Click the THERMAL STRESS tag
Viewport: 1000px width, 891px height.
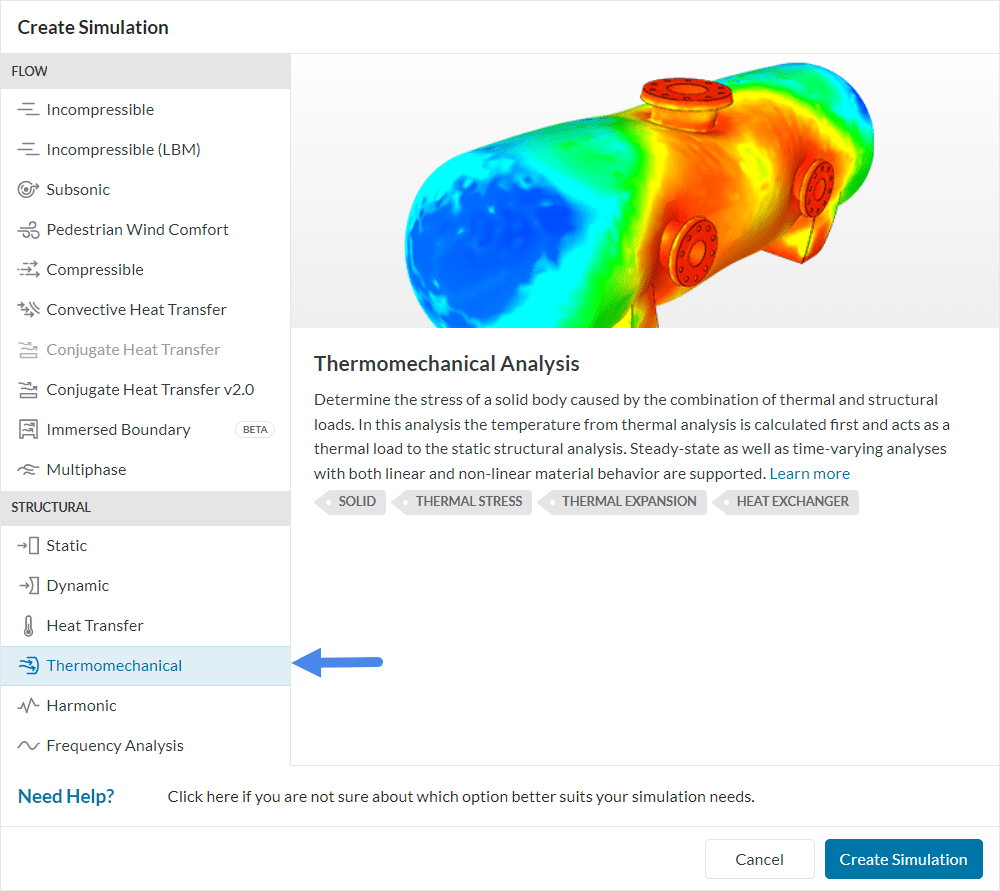pyautogui.click(x=468, y=502)
